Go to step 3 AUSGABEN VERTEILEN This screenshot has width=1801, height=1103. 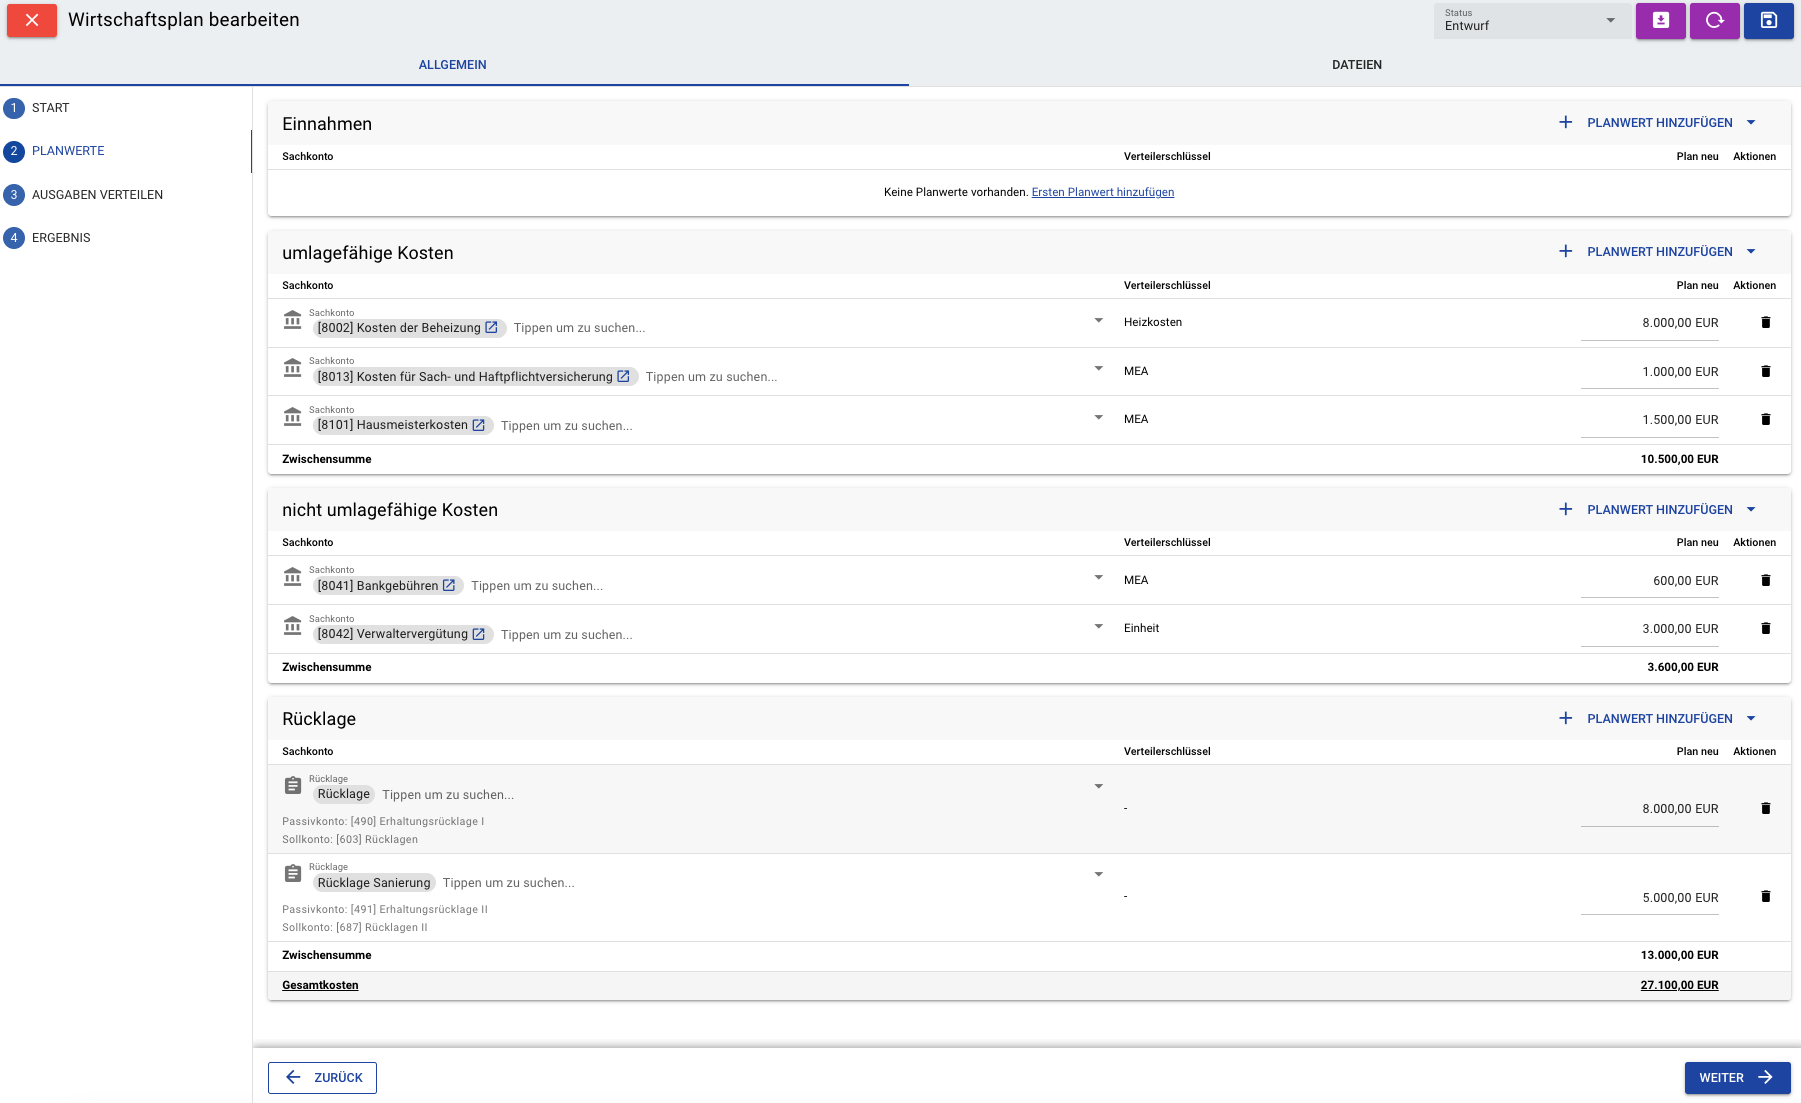[83, 195]
